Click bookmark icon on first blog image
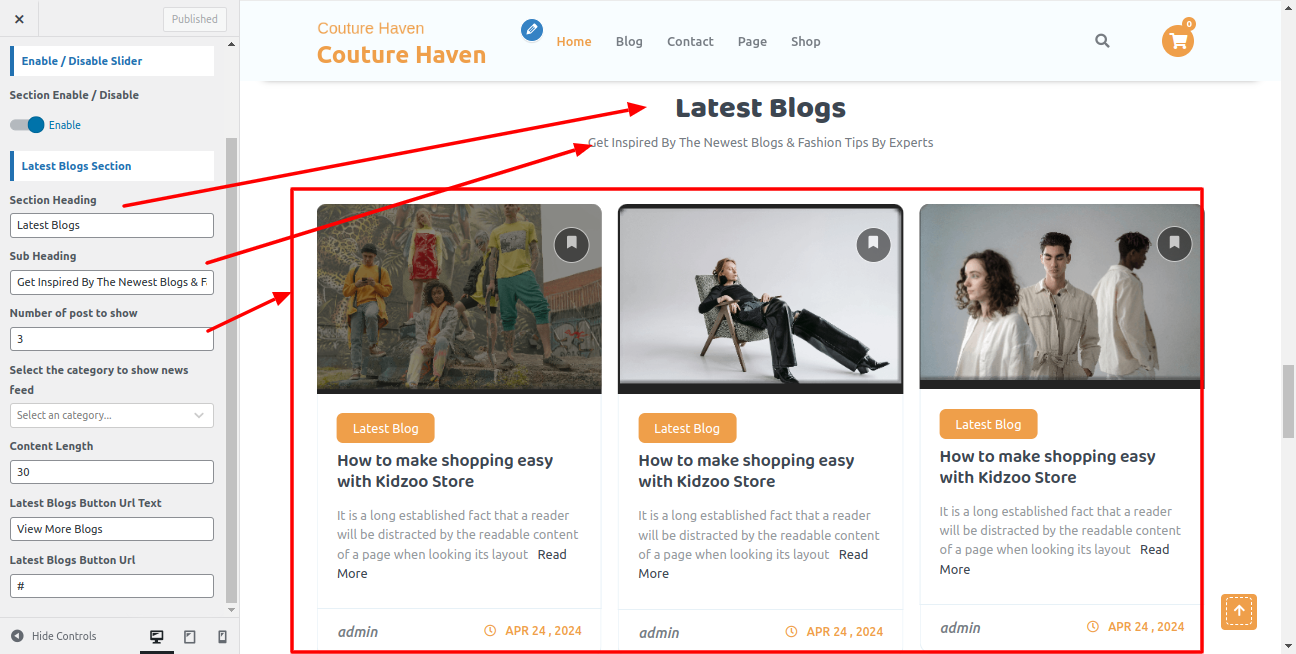Image resolution: width=1296 pixels, height=654 pixels. 571,244
